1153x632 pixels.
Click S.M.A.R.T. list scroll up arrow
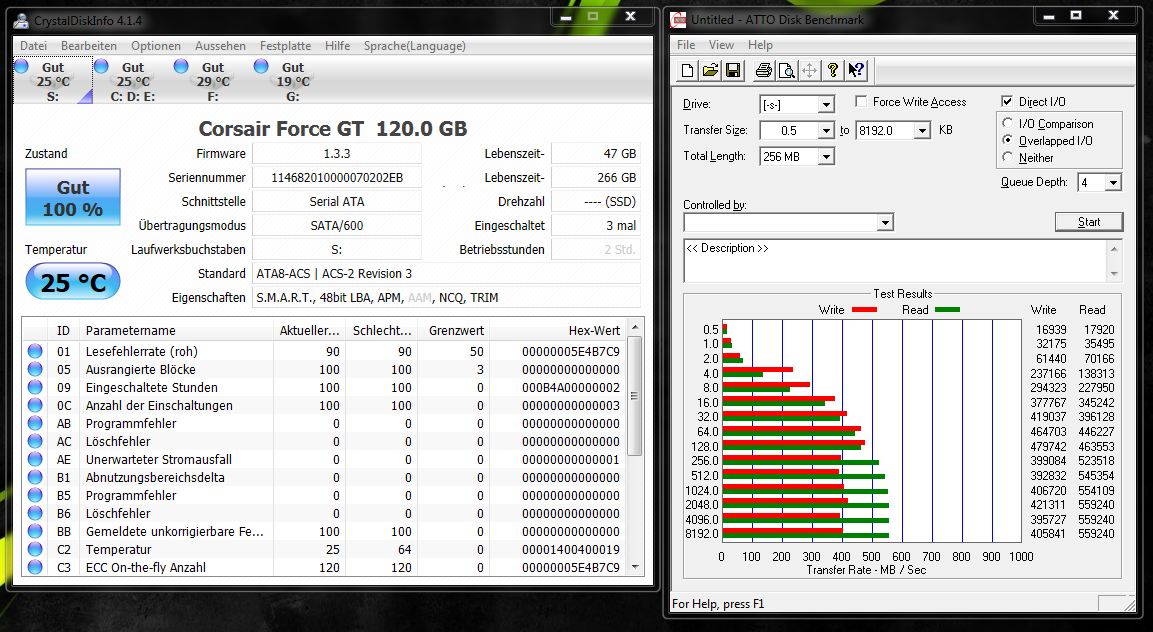(x=635, y=327)
